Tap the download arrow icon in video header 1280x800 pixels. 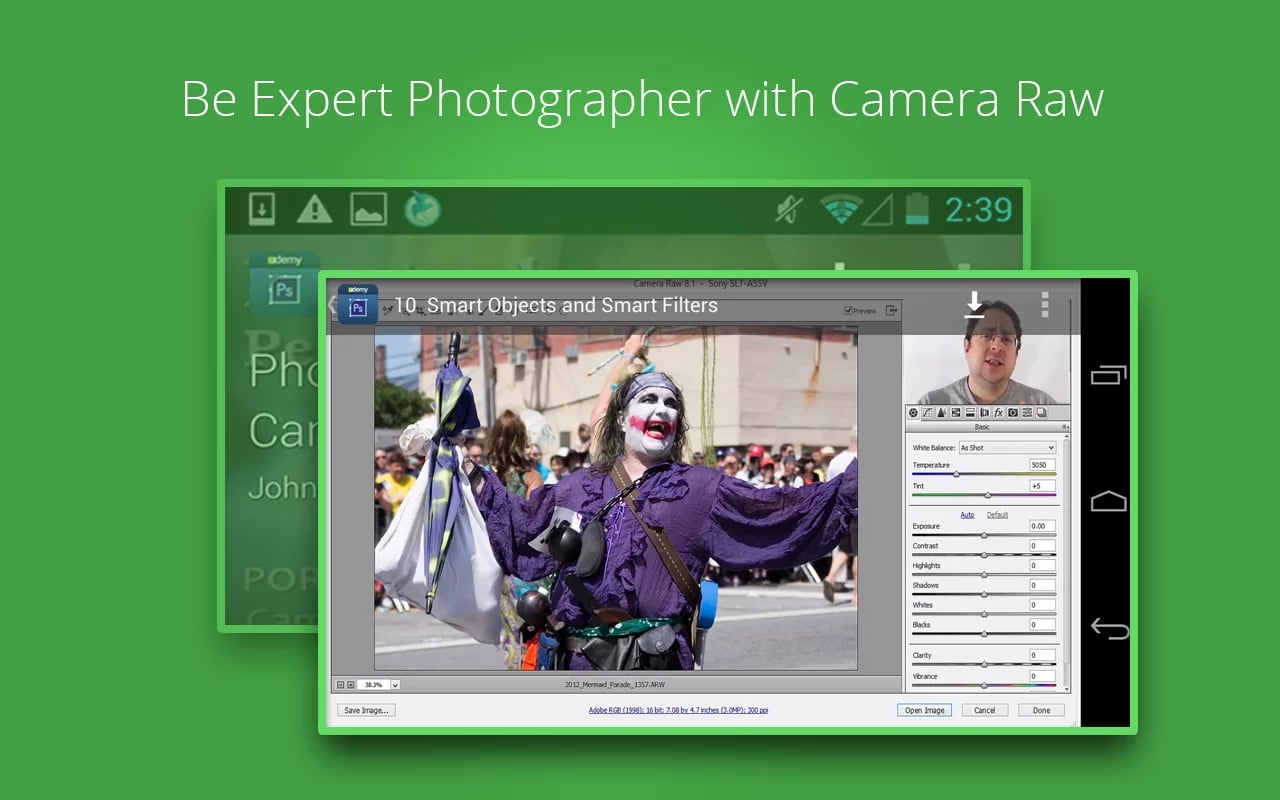coord(974,305)
